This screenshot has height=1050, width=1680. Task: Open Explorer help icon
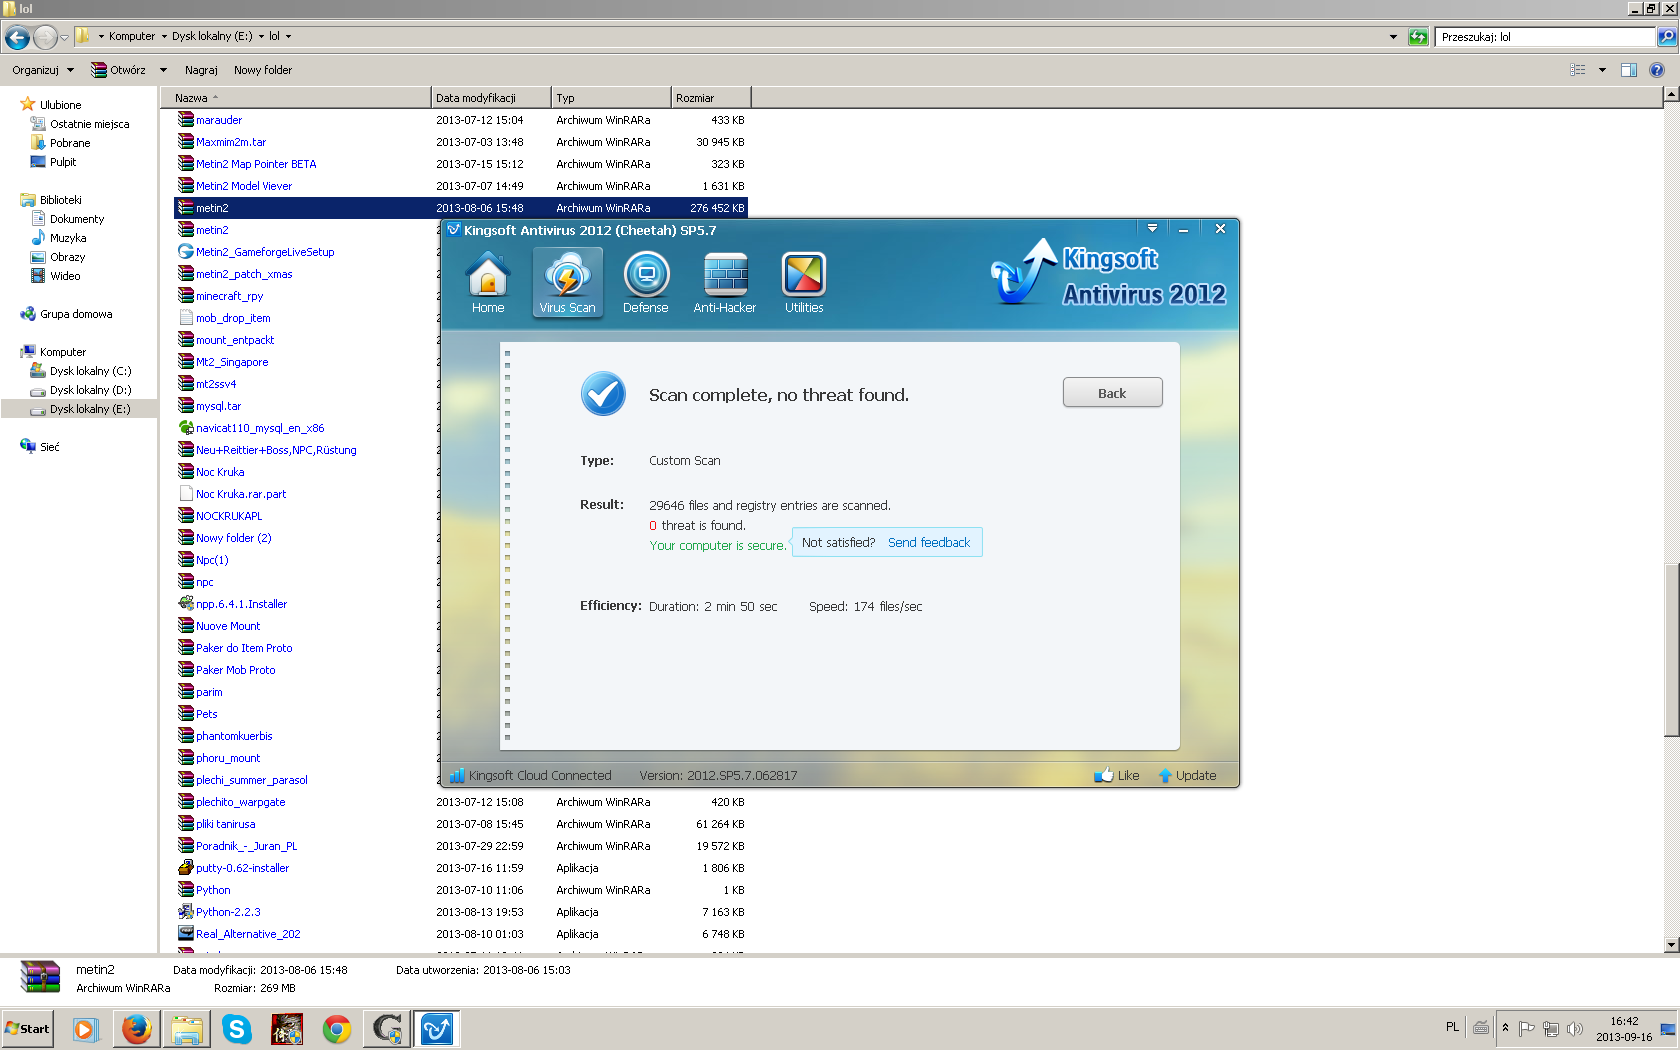[1657, 70]
